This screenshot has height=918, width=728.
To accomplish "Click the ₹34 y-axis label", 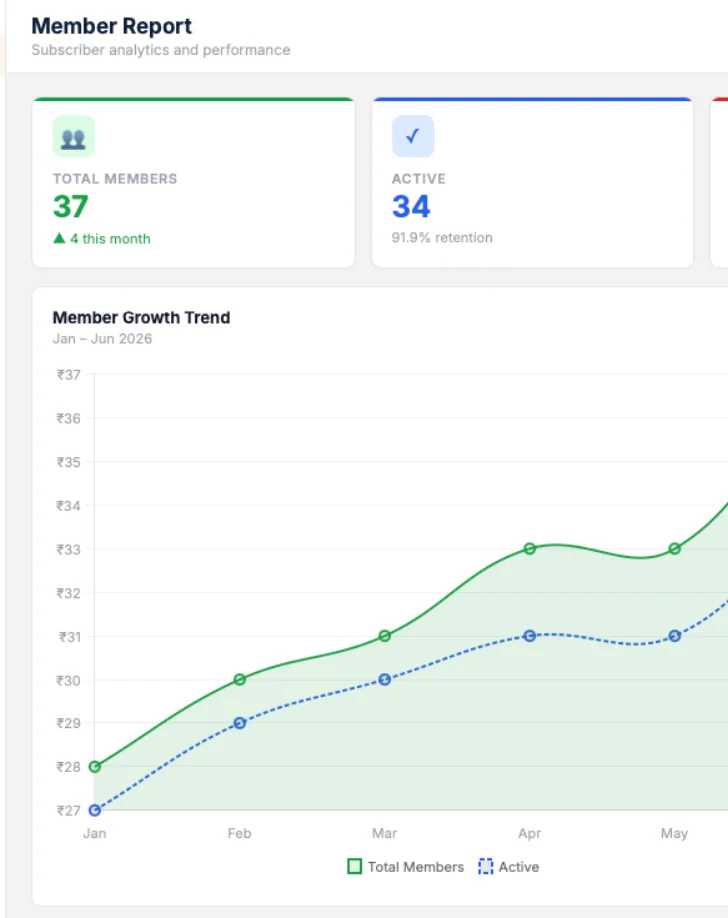I will [69, 506].
